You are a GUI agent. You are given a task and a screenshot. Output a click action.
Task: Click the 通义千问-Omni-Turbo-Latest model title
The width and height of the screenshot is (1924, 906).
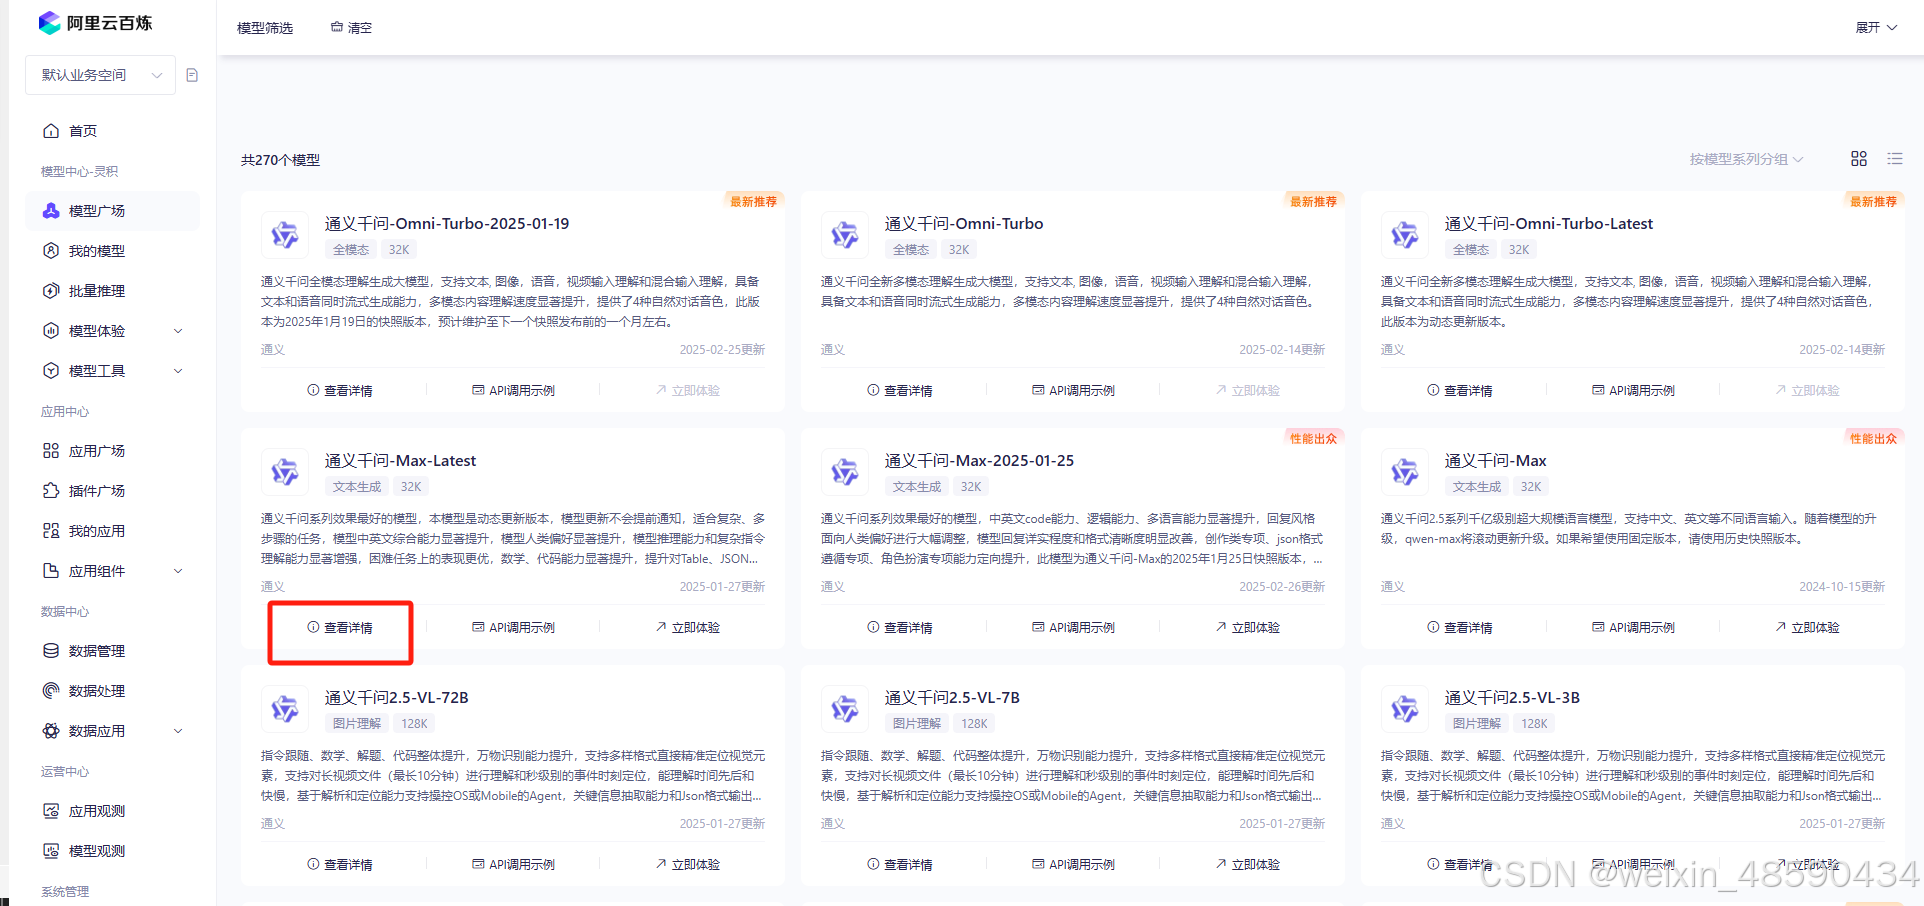point(1548,224)
